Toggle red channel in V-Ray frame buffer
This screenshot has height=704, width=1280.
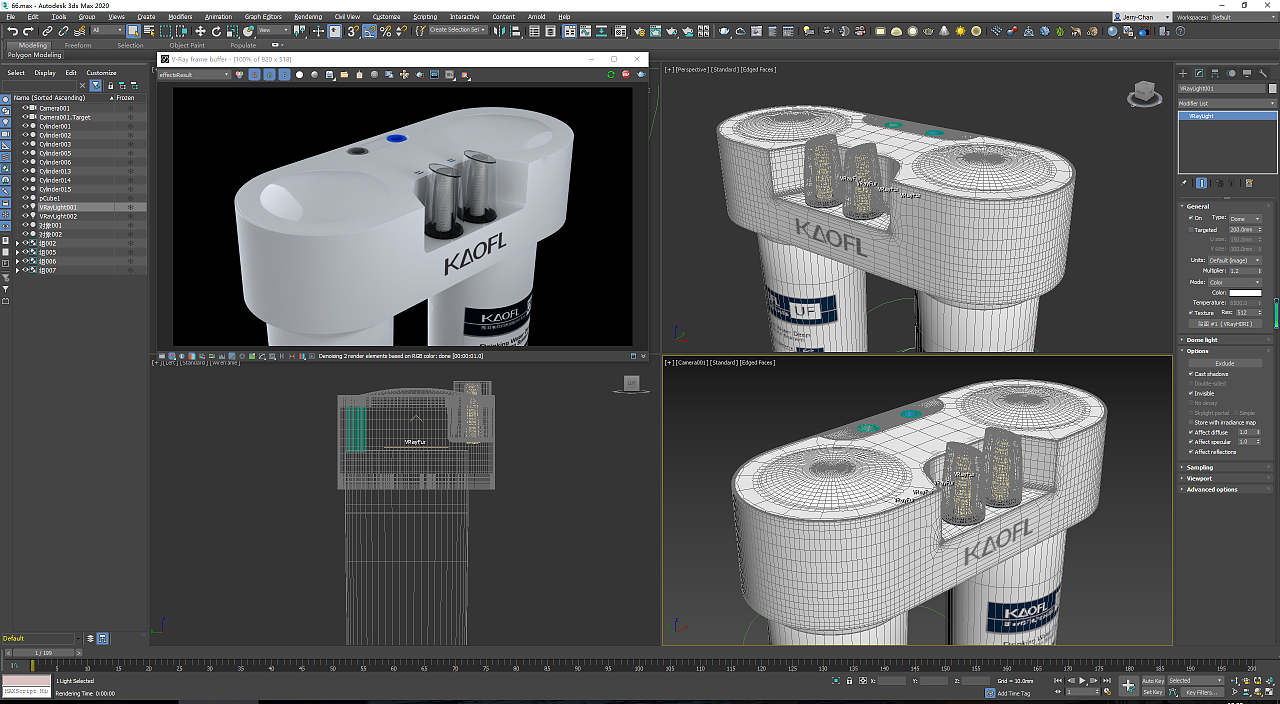coord(254,74)
